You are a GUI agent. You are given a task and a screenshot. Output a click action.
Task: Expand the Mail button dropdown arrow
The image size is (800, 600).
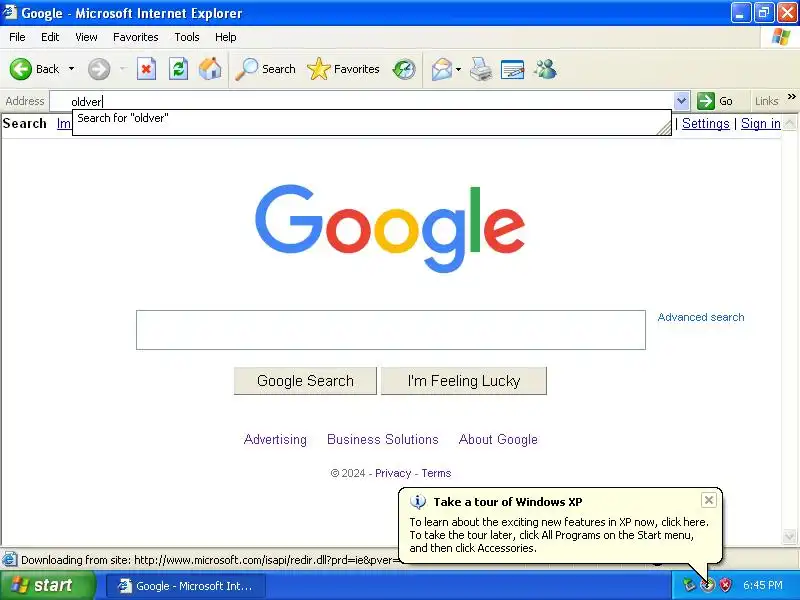tap(458, 69)
